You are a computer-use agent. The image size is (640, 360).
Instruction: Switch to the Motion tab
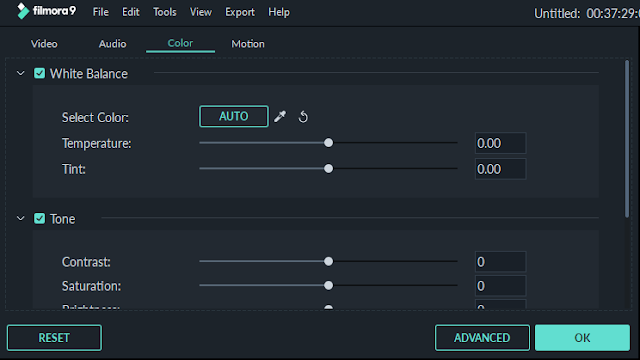[248, 44]
